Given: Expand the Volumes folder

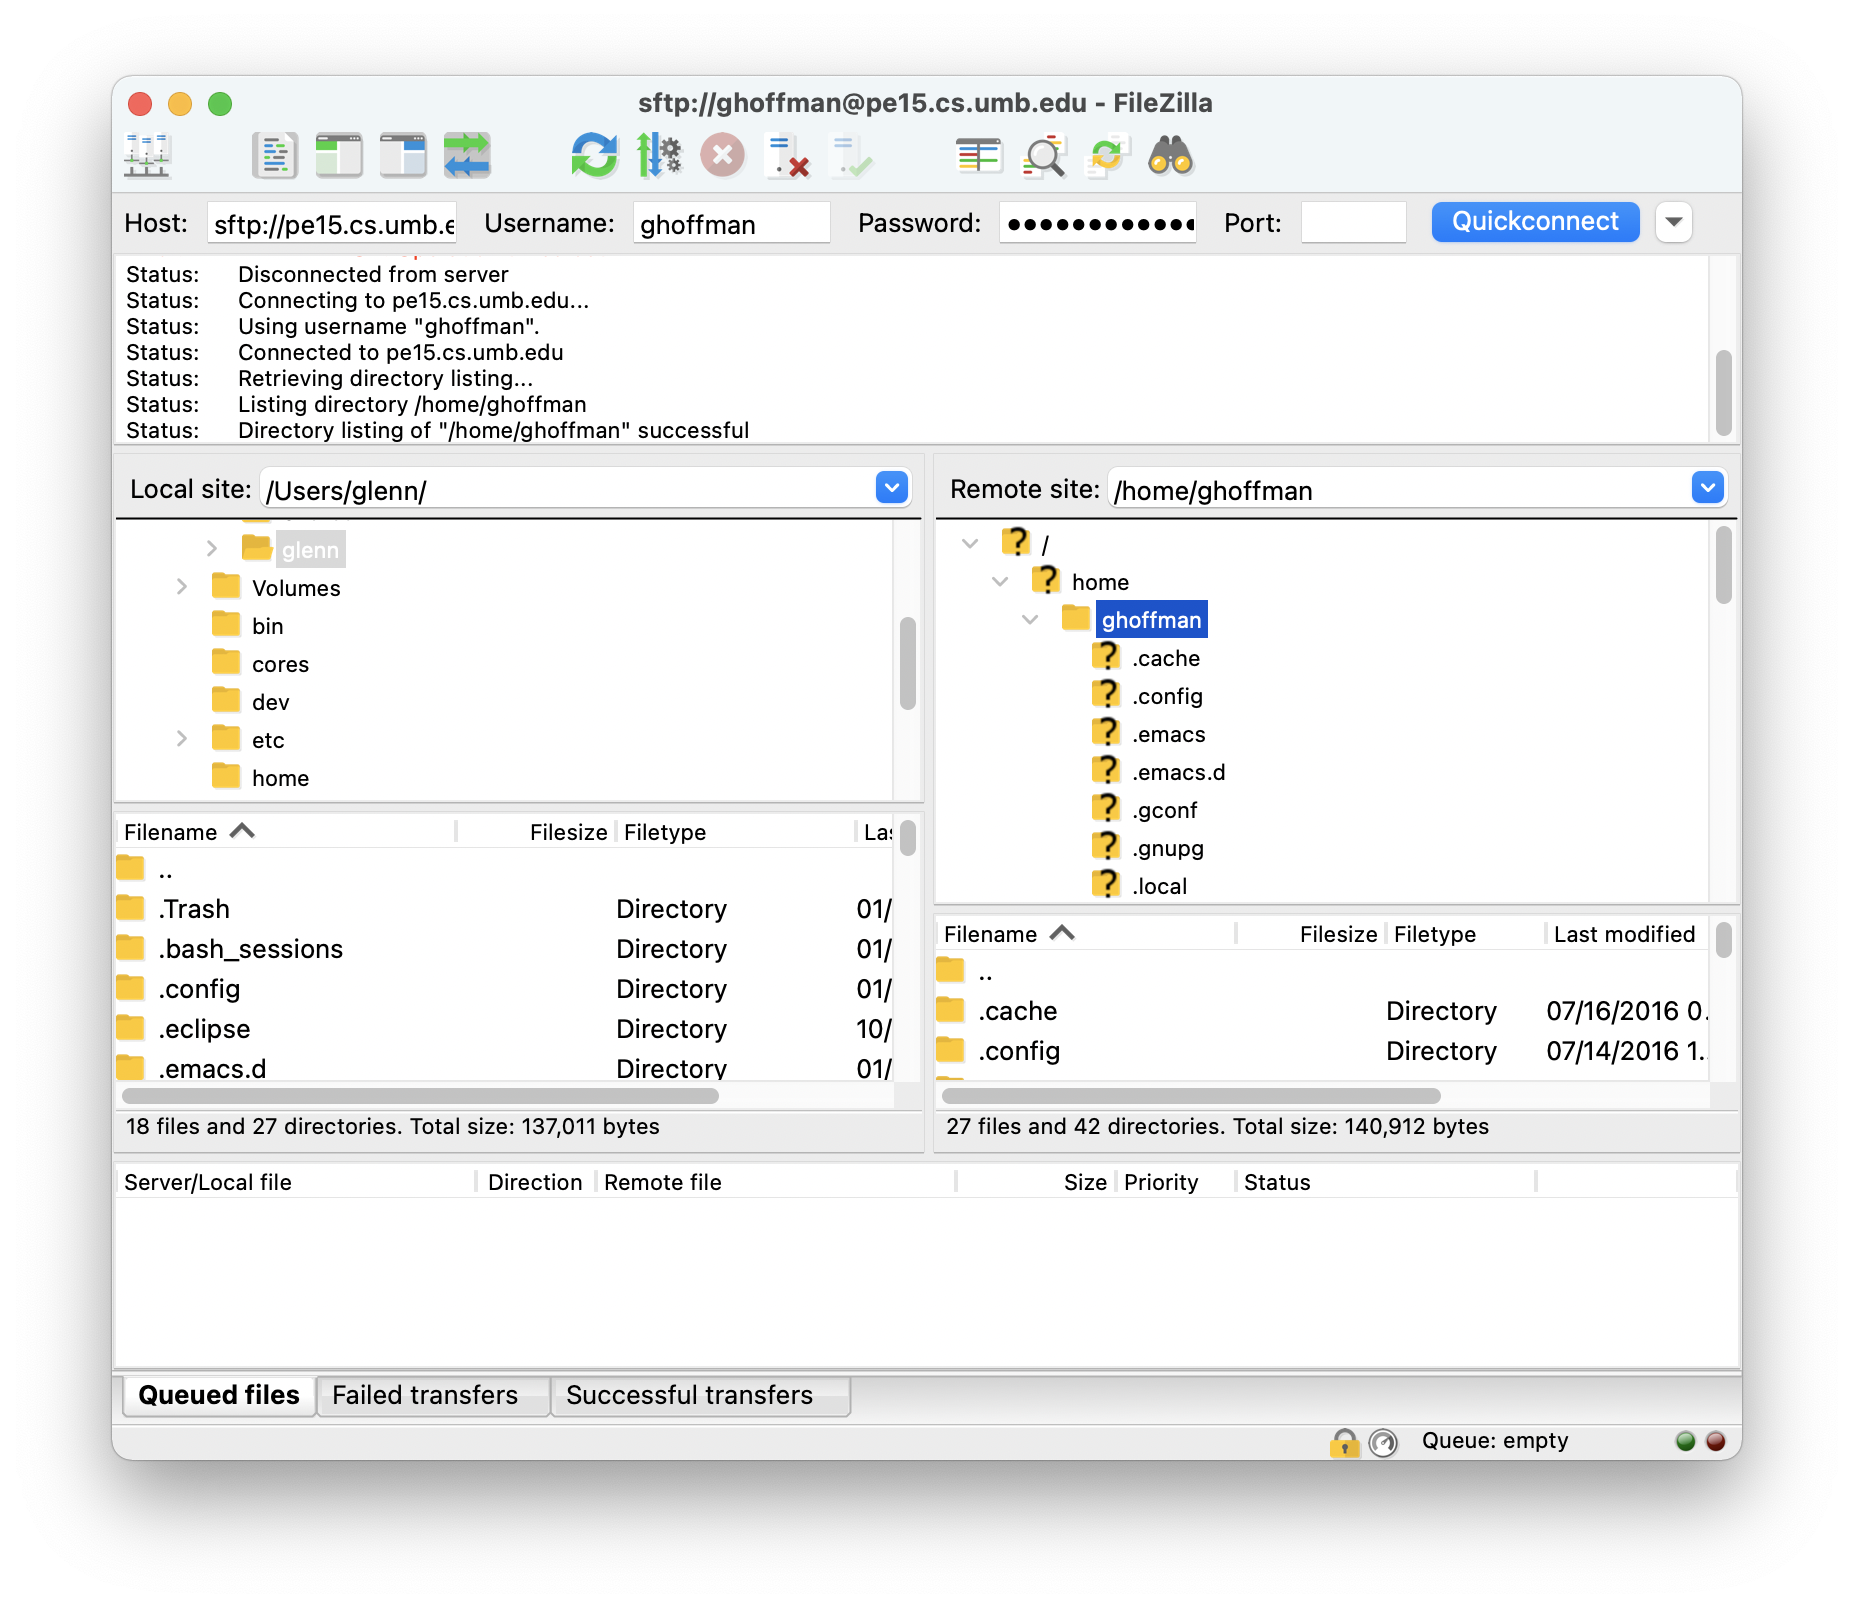Looking at the screenshot, I should 182,586.
